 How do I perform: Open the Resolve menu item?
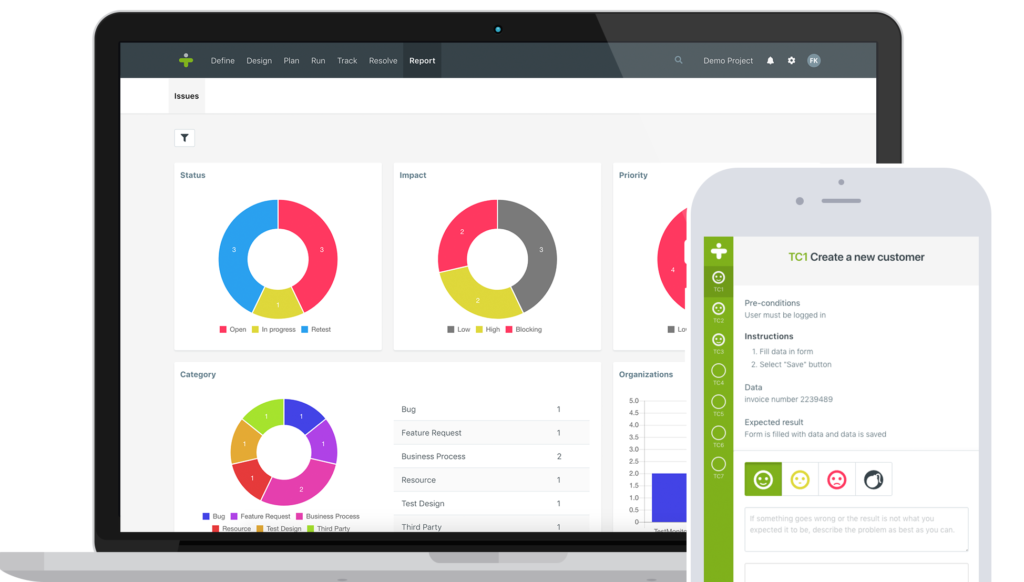coord(383,61)
